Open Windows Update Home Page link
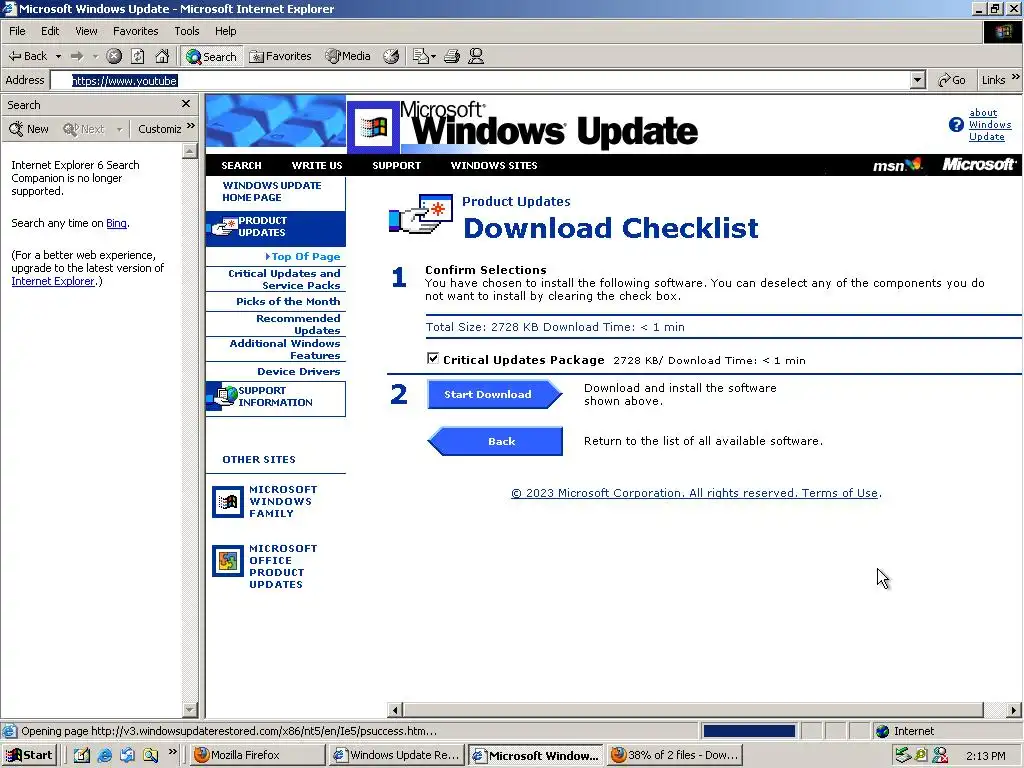1024x768 pixels. [x=272, y=191]
